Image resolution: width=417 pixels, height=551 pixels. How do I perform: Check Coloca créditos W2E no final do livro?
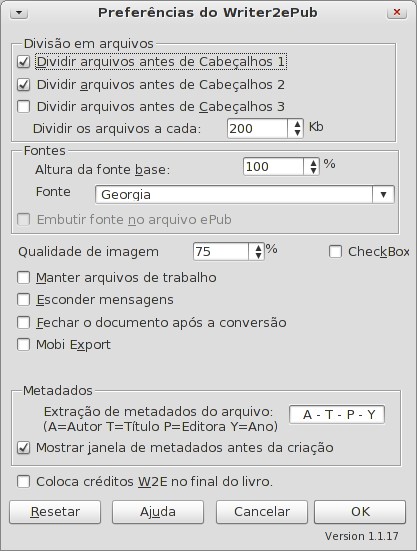24,482
